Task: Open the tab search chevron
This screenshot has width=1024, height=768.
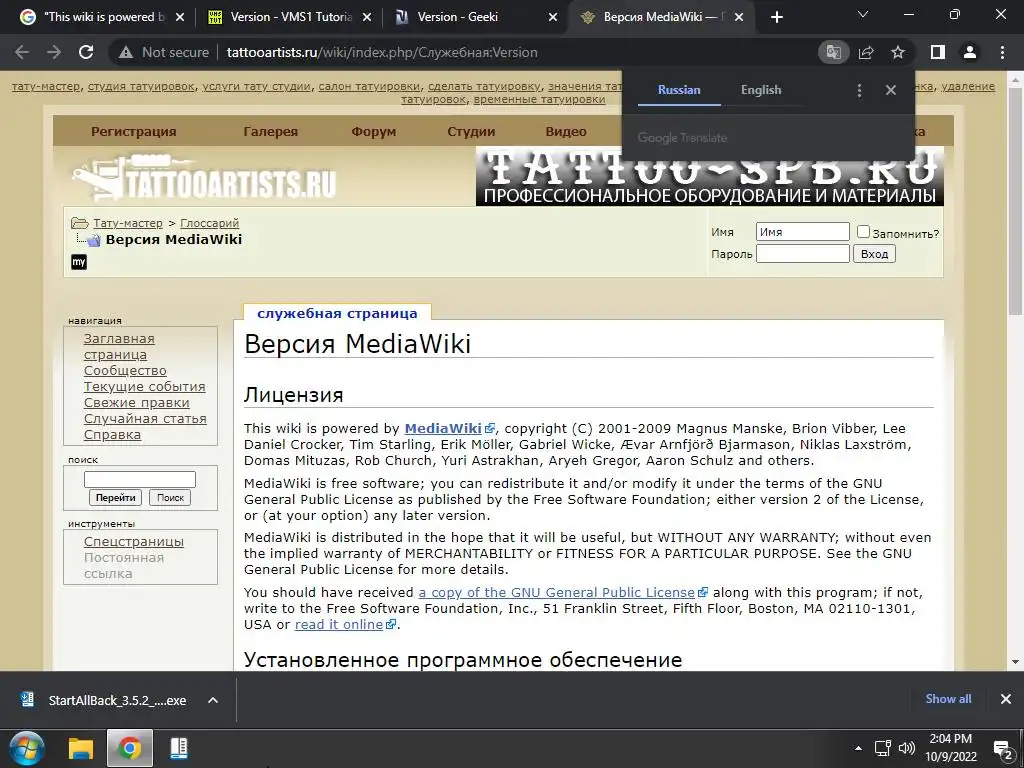Action: pyautogui.click(x=863, y=14)
